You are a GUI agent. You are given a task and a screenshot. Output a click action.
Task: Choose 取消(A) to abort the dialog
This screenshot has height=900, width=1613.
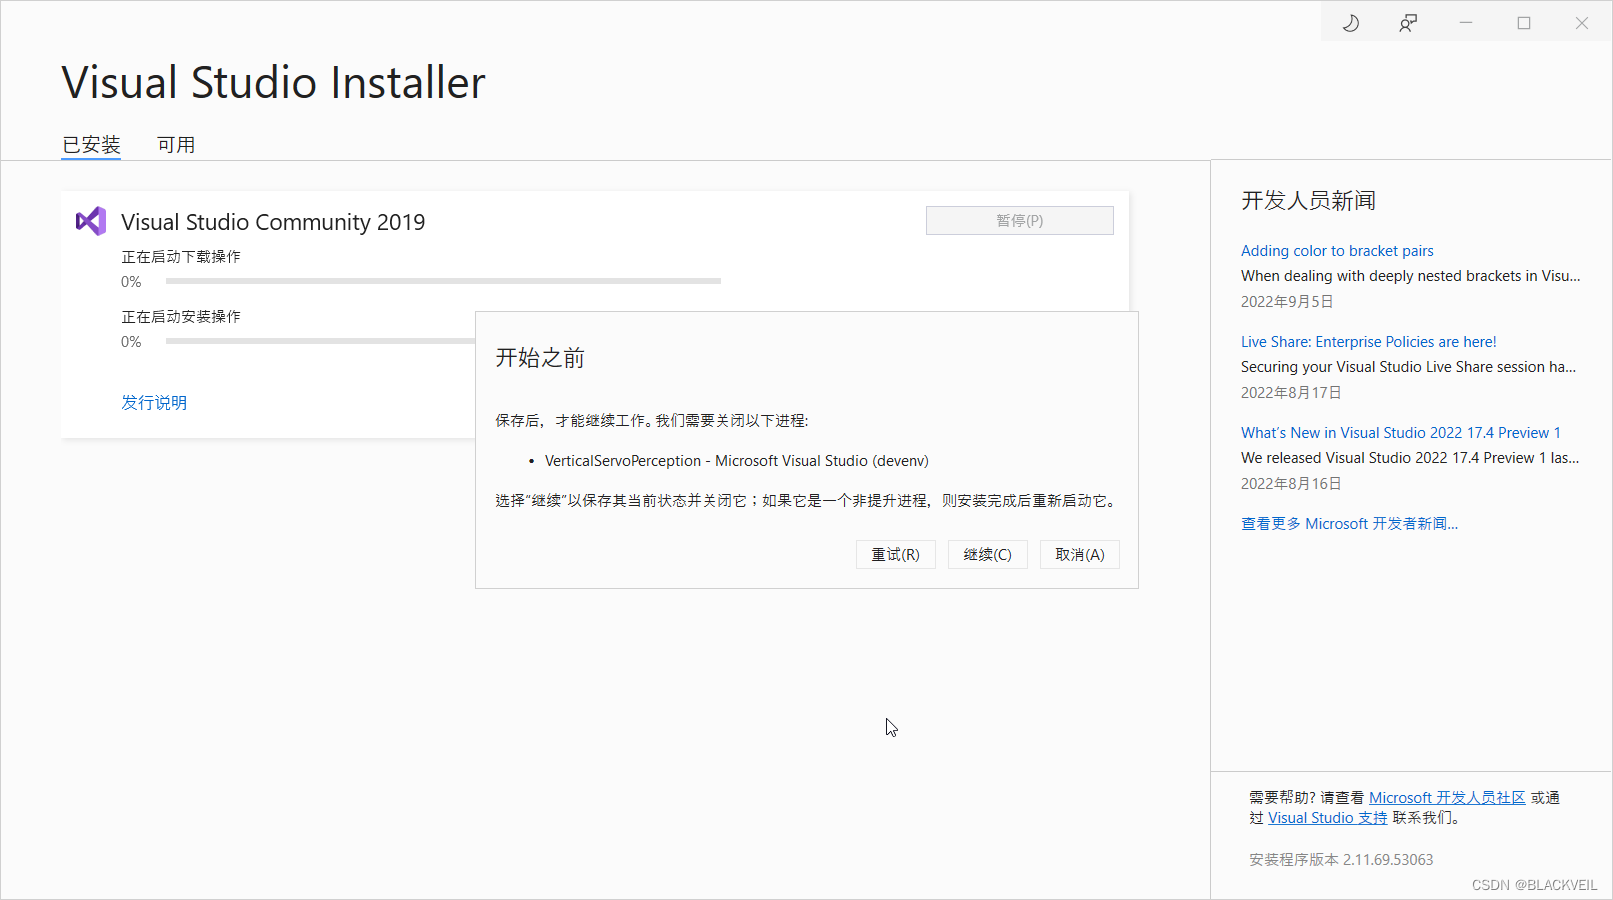pos(1080,554)
